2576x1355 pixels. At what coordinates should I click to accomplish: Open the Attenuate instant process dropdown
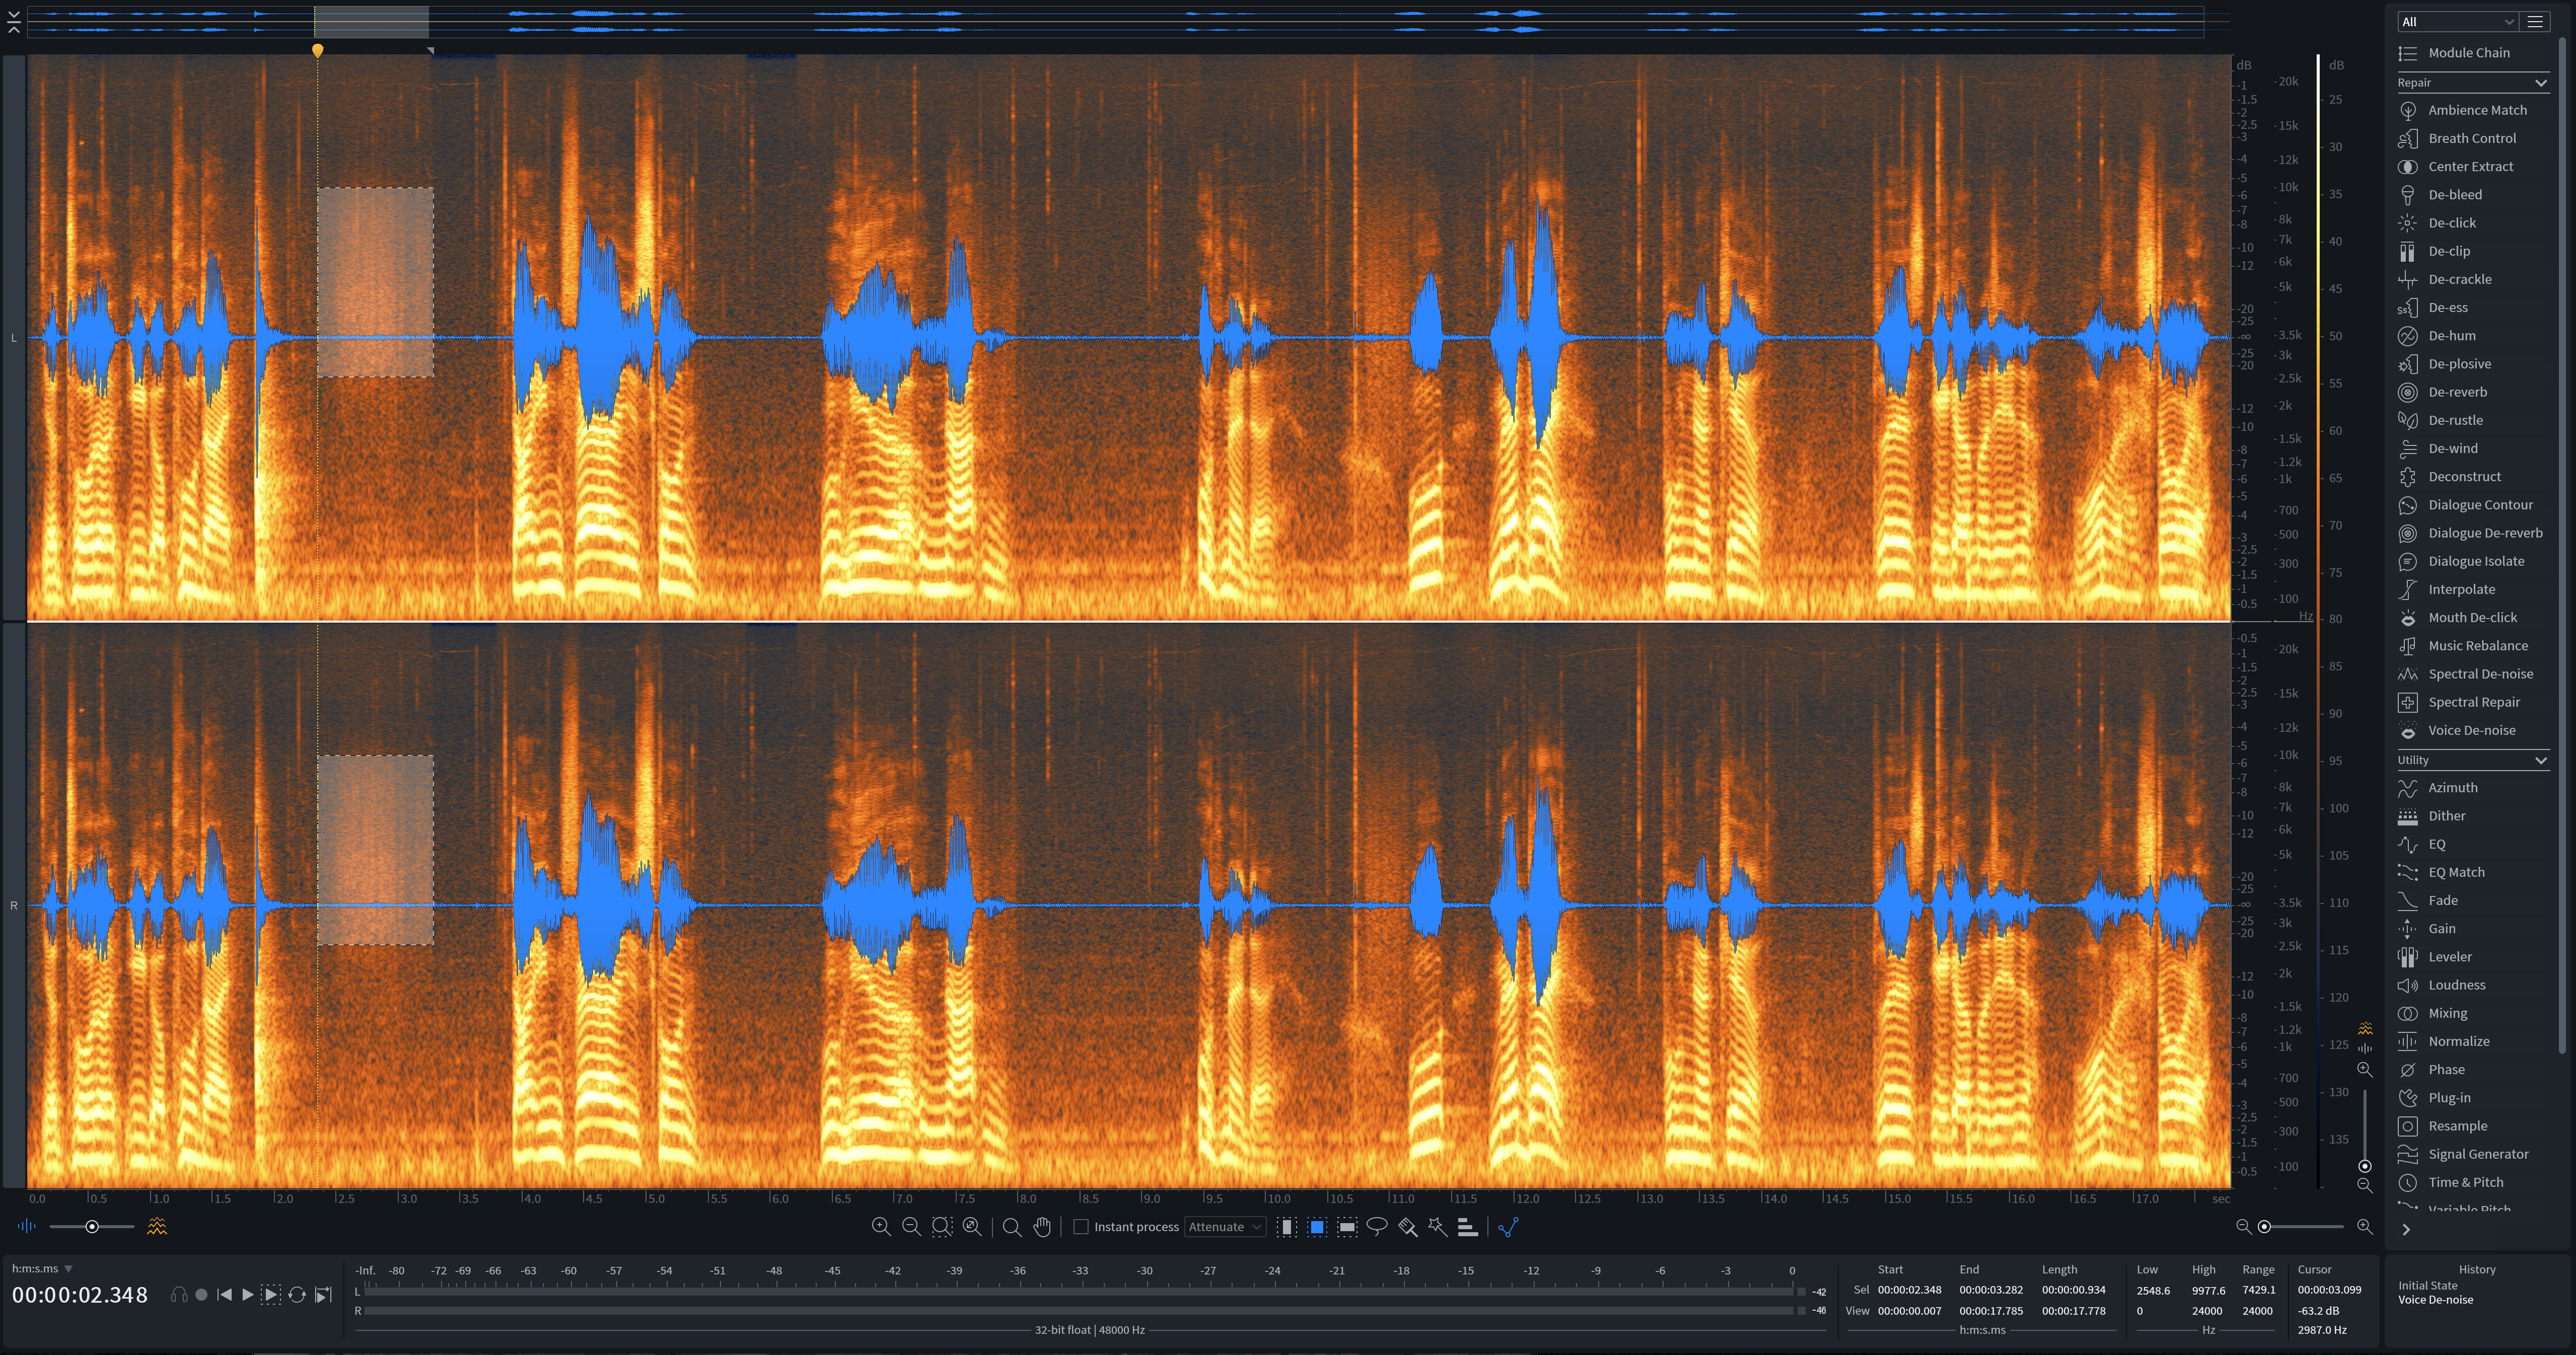click(1225, 1227)
